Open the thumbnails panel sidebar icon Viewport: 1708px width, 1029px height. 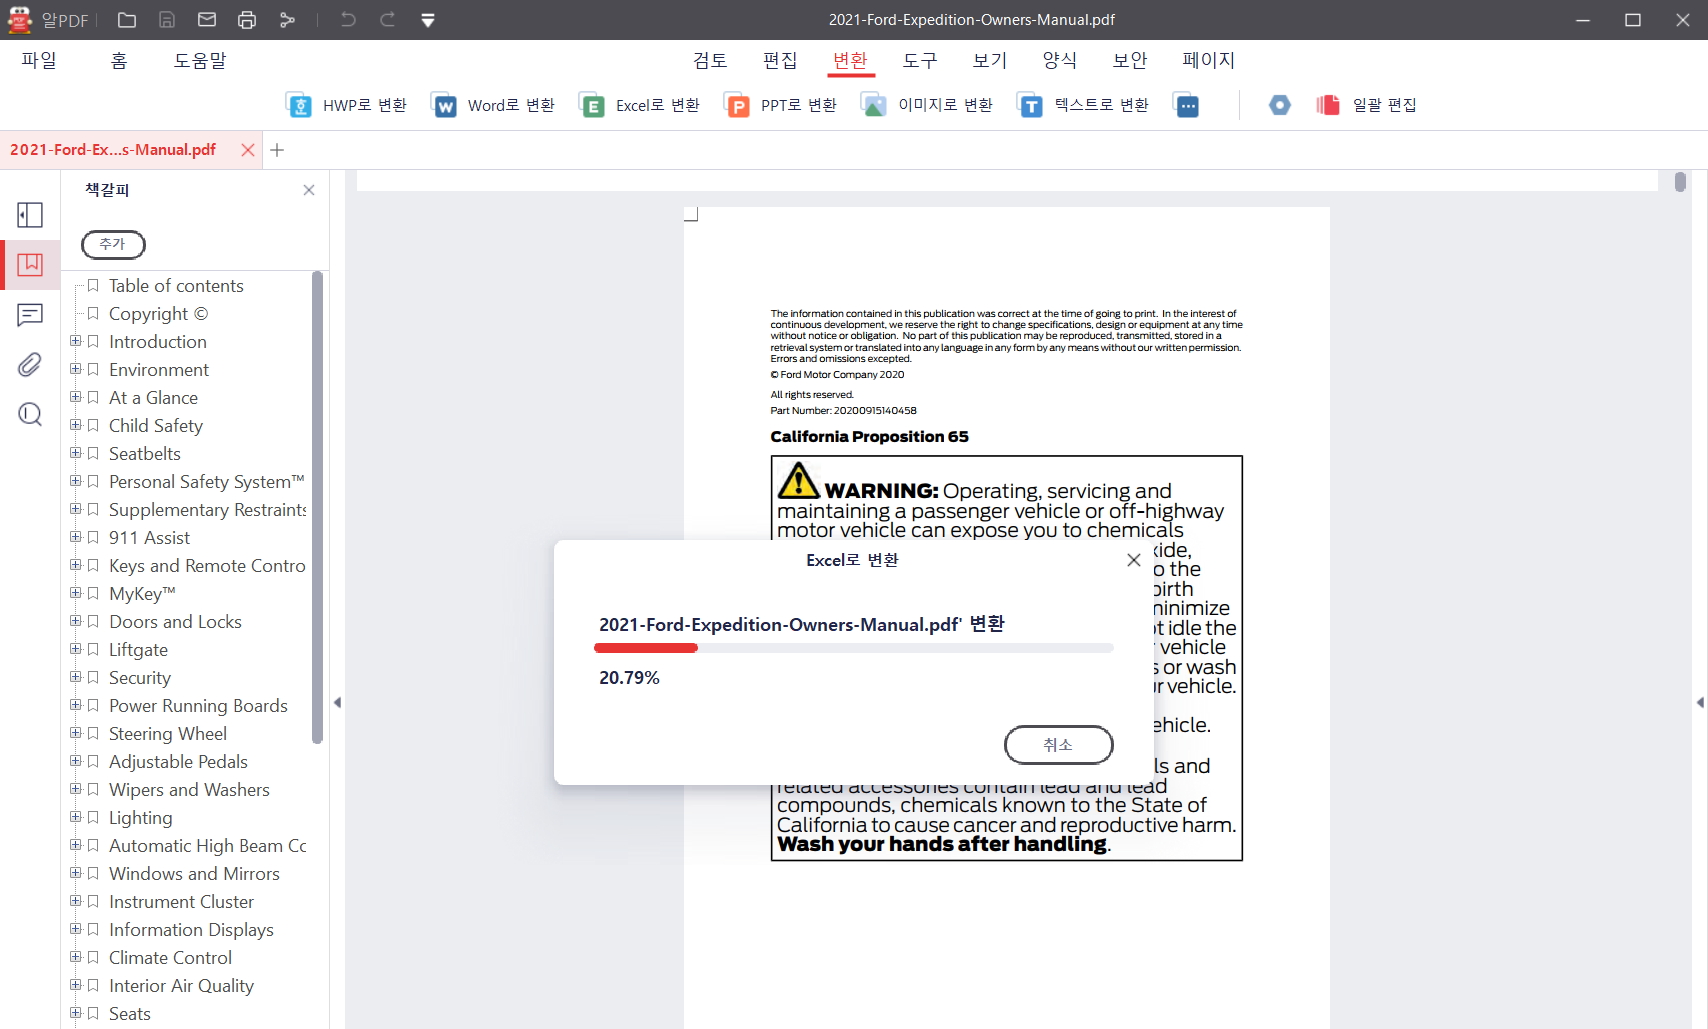click(x=30, y=215)
